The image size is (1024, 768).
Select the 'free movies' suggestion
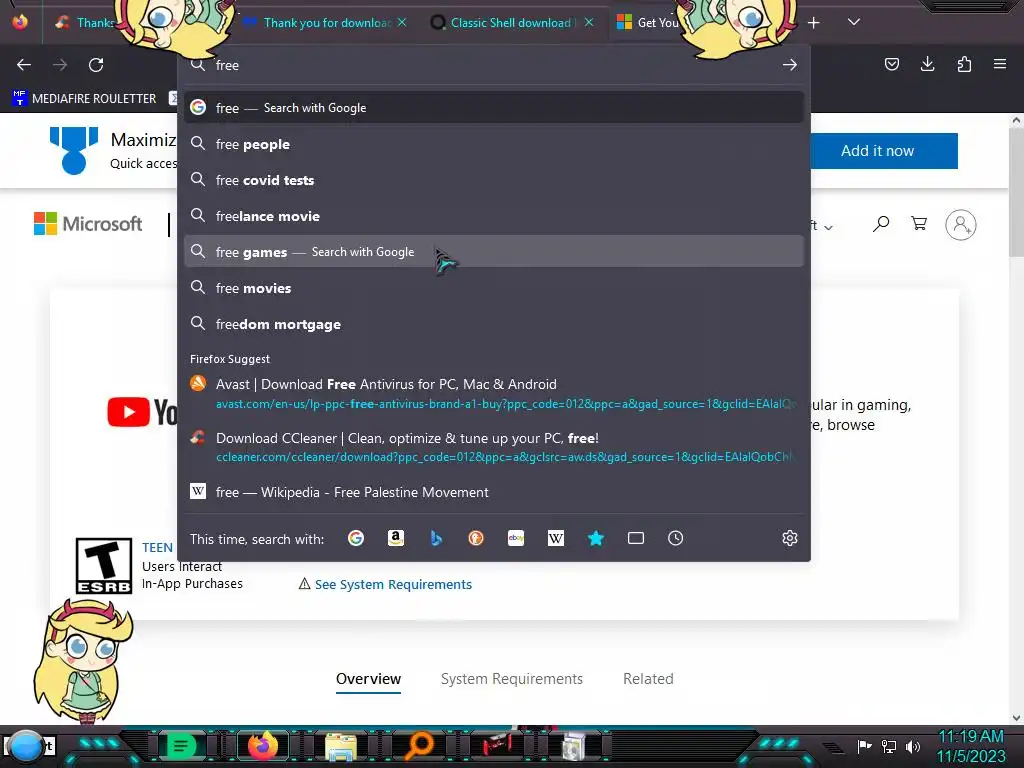(494, 288)
